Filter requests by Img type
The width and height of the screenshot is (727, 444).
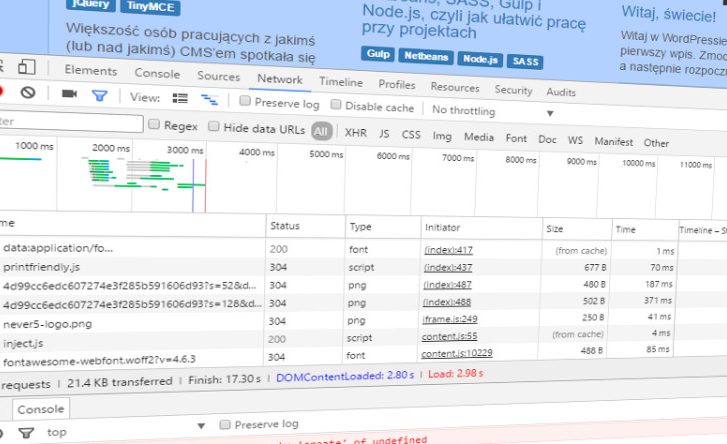point(442,136)
